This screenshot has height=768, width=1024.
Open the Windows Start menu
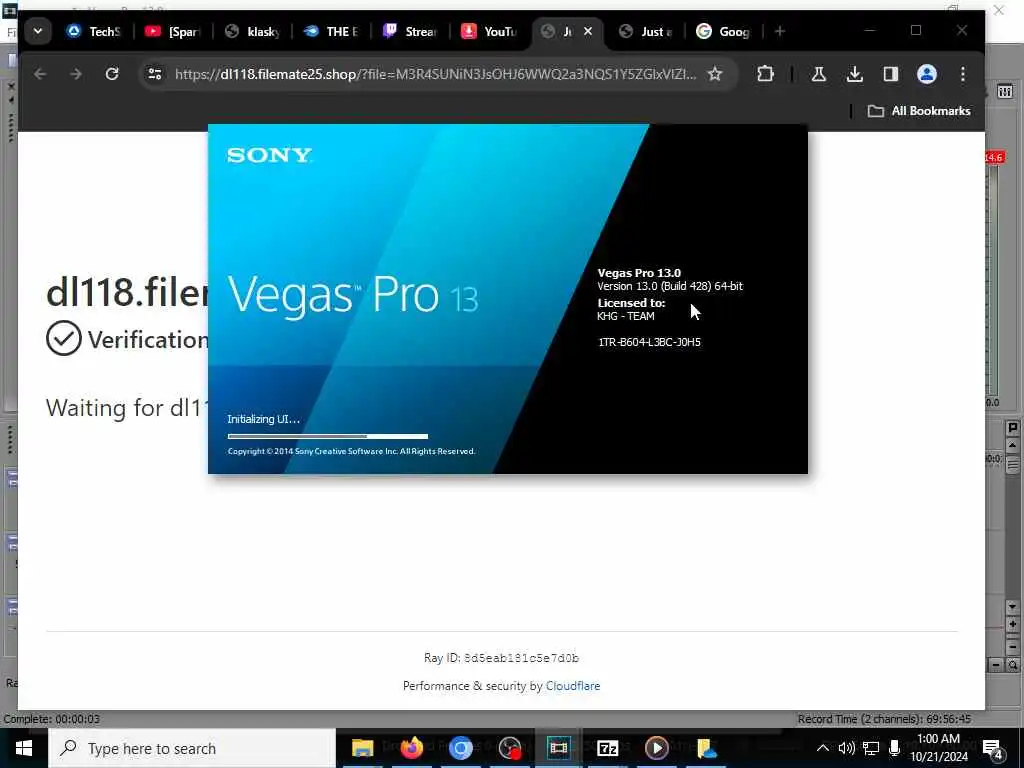point(24,748)
